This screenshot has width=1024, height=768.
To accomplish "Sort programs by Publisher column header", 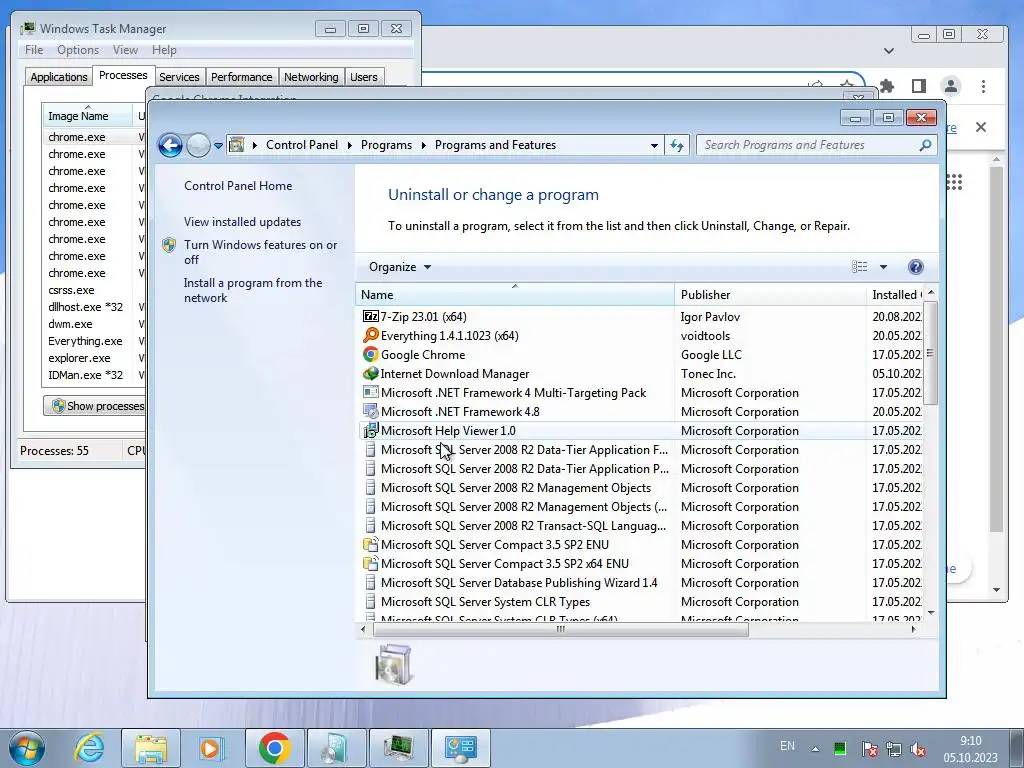I will click(769, 295).
